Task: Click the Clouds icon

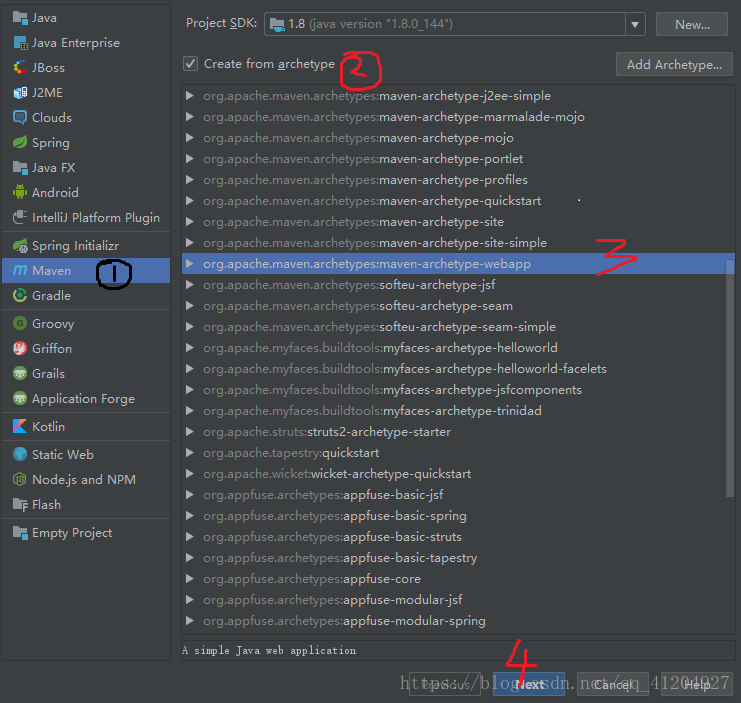Action: click(20, 118)
